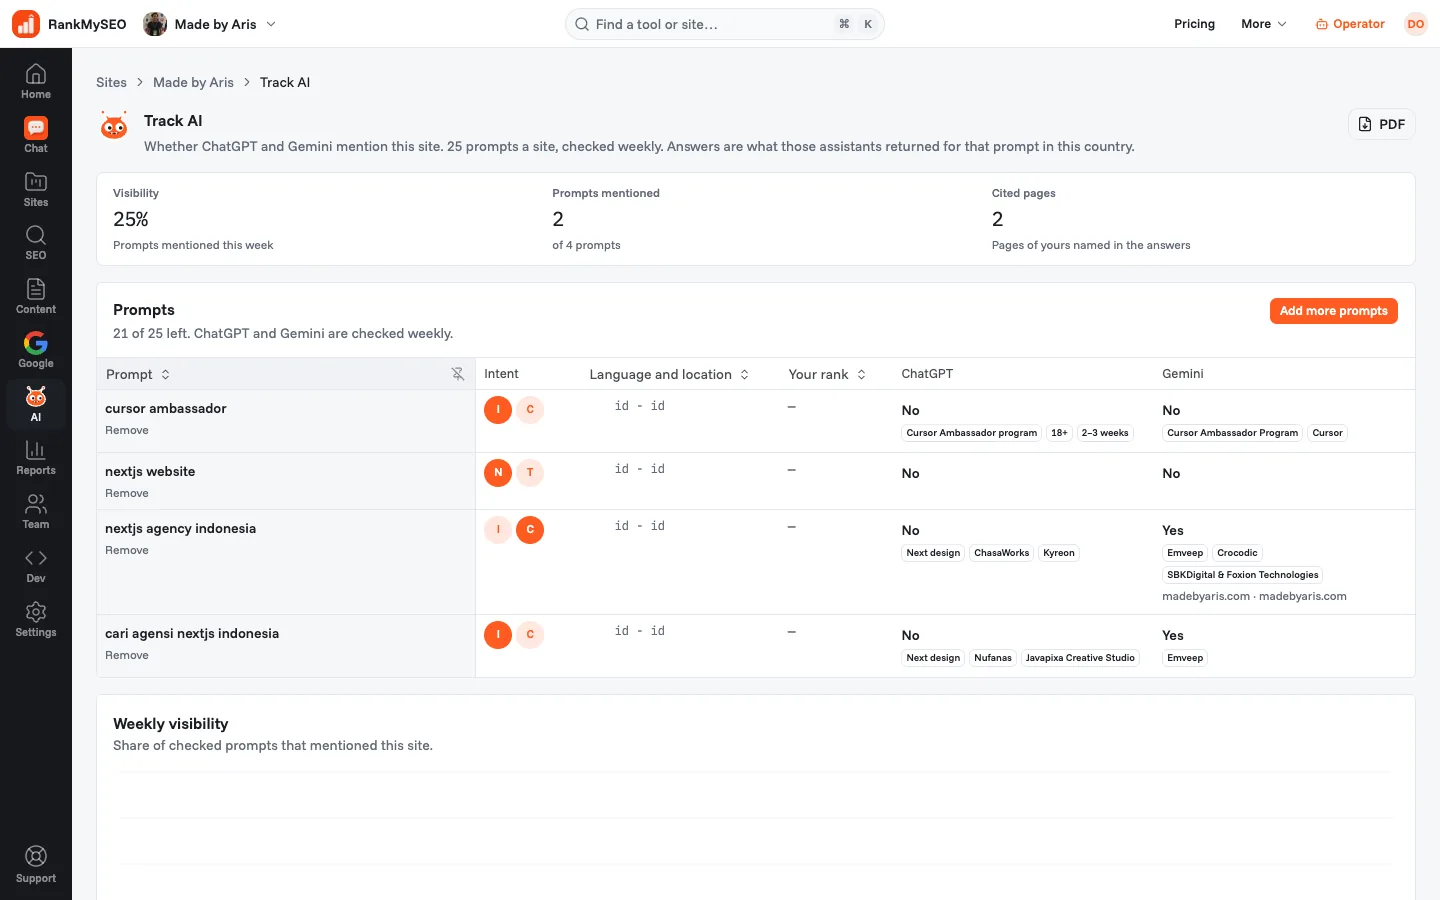
Task: Expand the Made by Aris site switcher
Action: pyautogui.click(x=210, y=24)
